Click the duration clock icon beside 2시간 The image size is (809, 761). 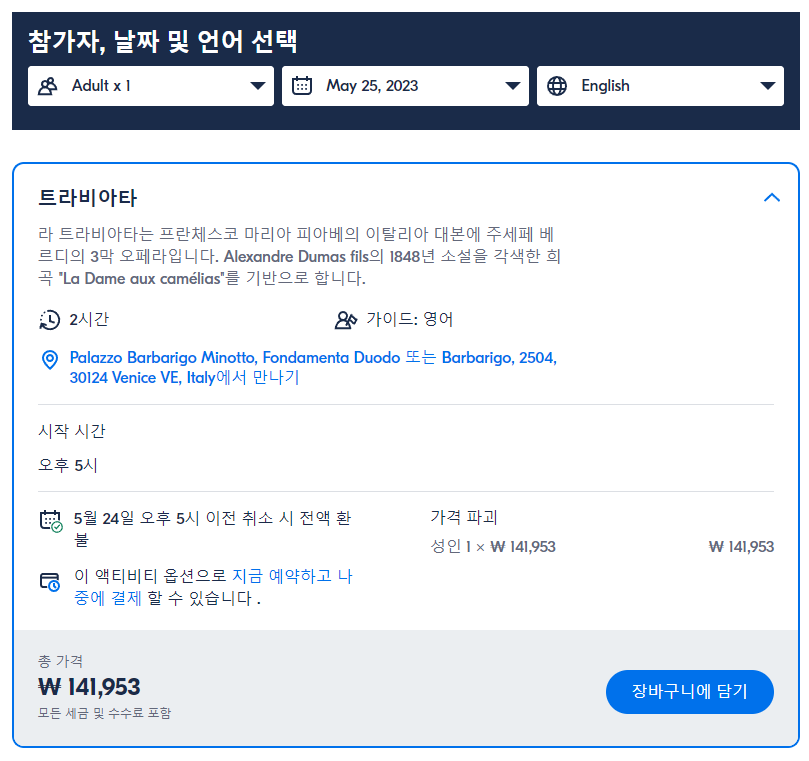pos(50,320)
